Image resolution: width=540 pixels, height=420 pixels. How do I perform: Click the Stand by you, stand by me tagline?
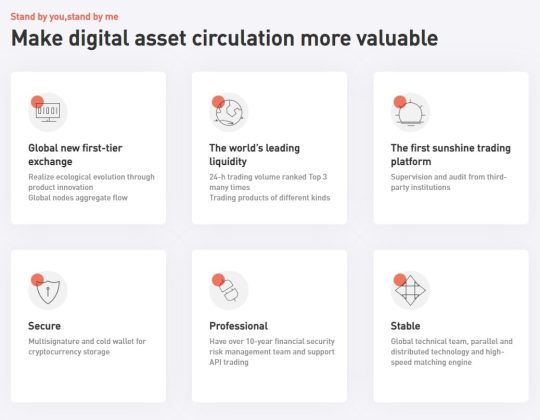pyautogui.click(x=64, y=17)
